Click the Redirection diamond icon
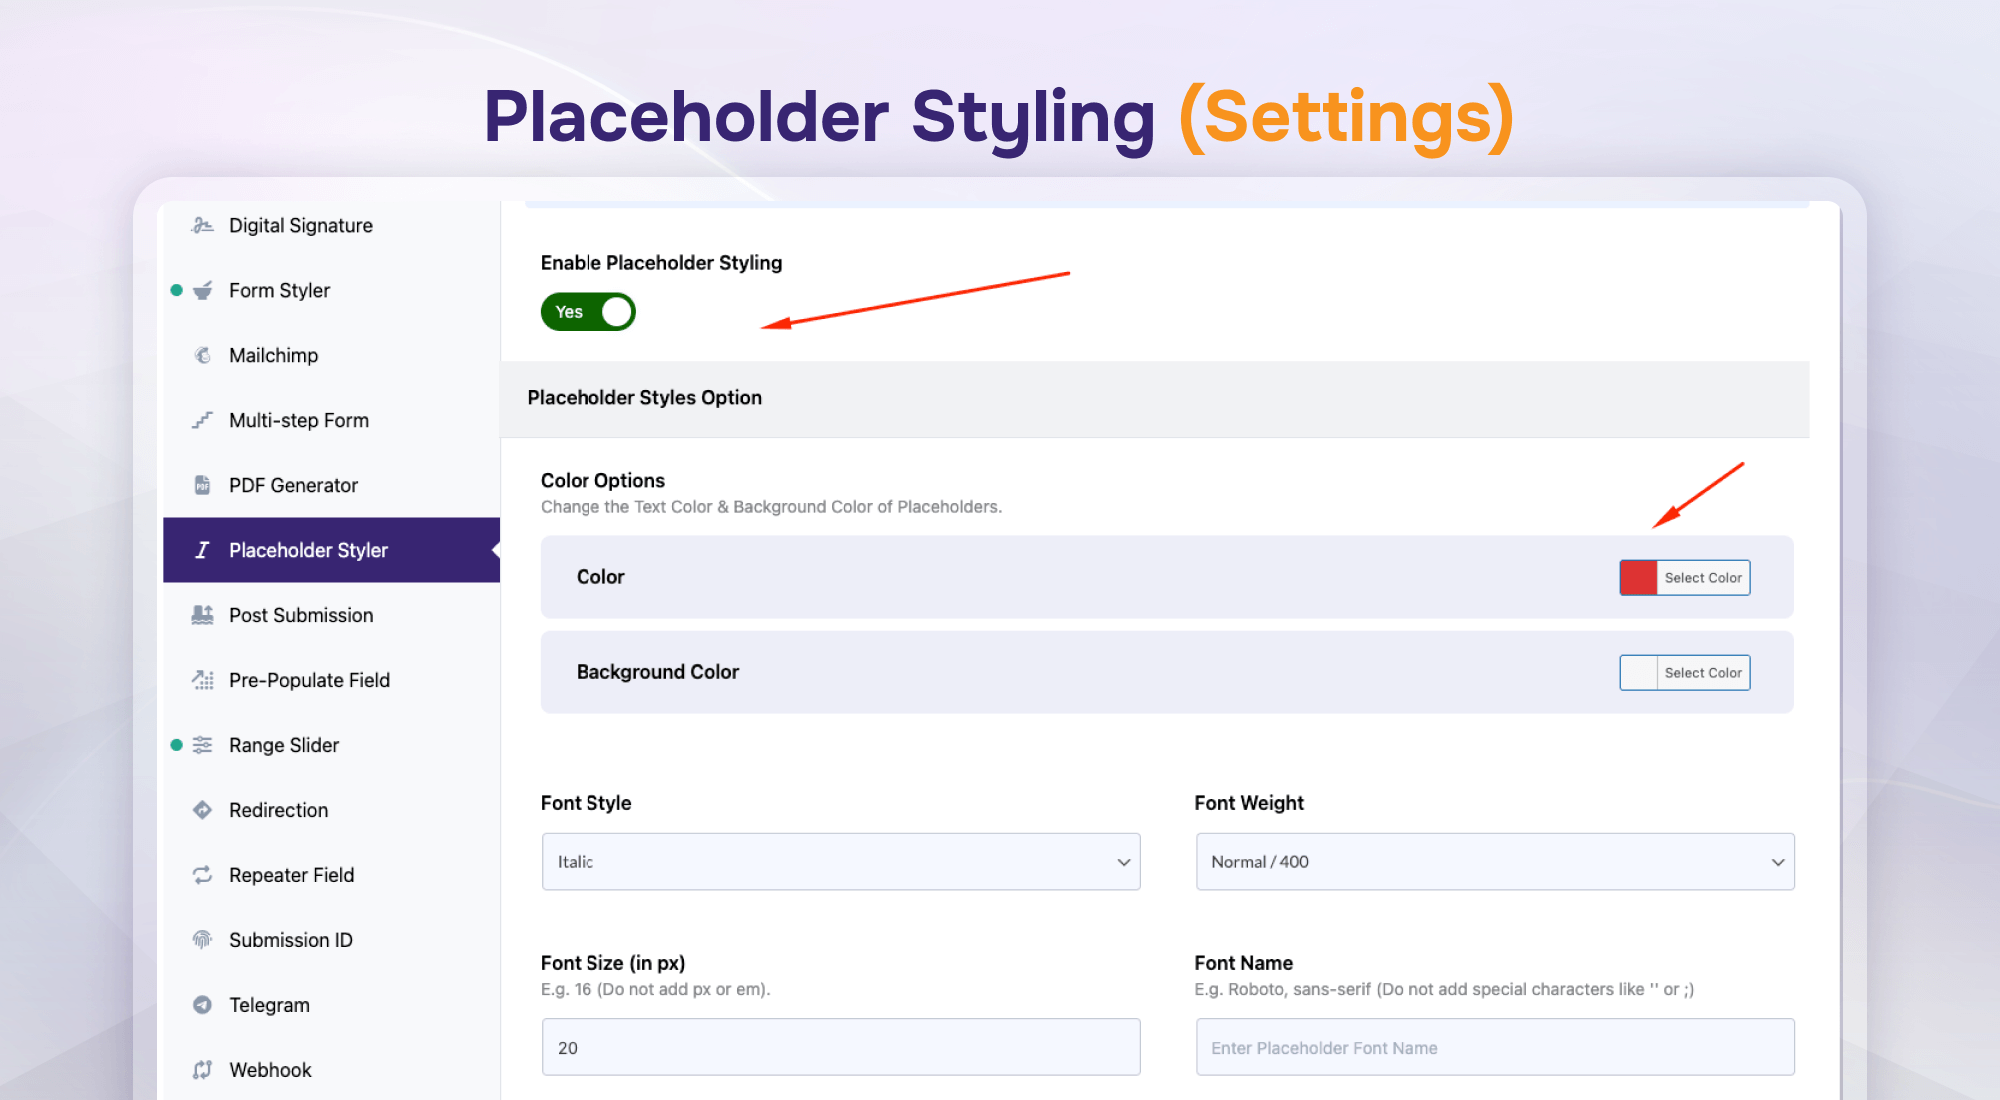The width and height of the screenshot is (2000, 1100). pos(202,810)
